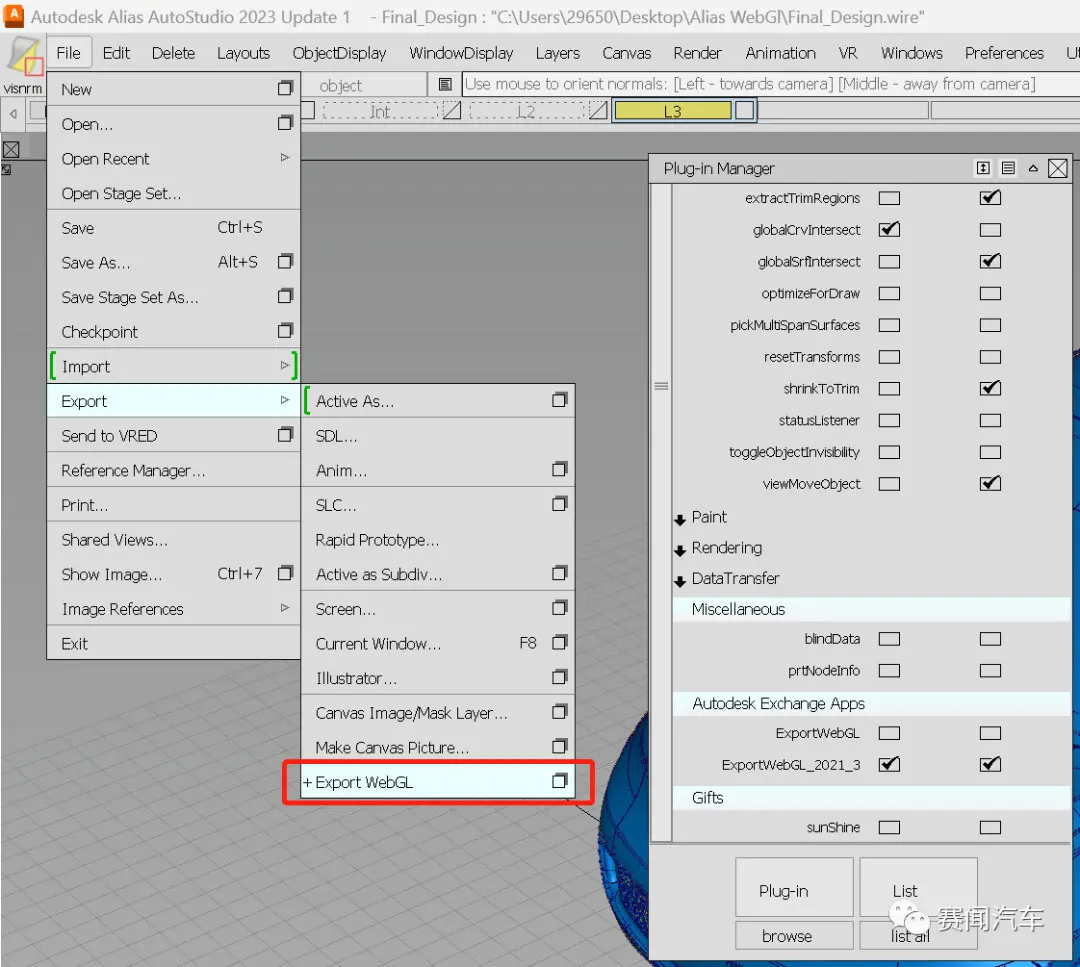Collapse the Miscellaneous section header
Image resolution: width=1080 pixels, height=967 pixels.
pos(871,609)
